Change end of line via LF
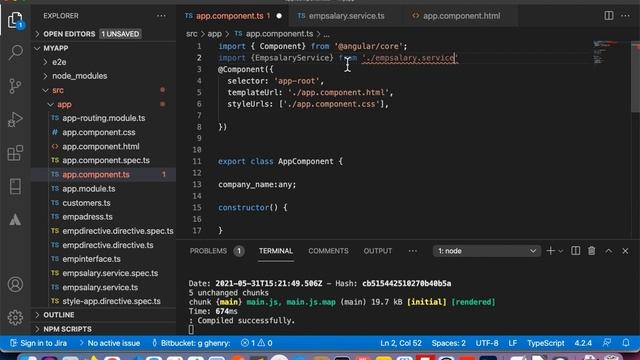Image resolution: width=640 pixels, height=360 pixels. [513, 343]
